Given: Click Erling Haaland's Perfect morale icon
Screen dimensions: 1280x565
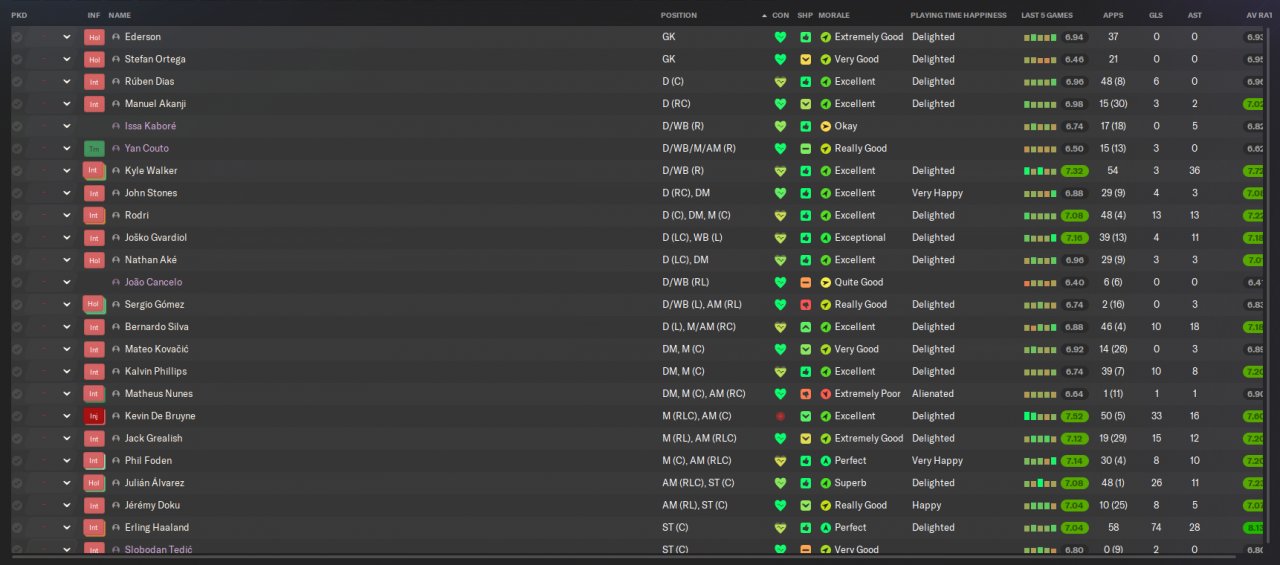Looking at the screenshot, I should 825,528.
